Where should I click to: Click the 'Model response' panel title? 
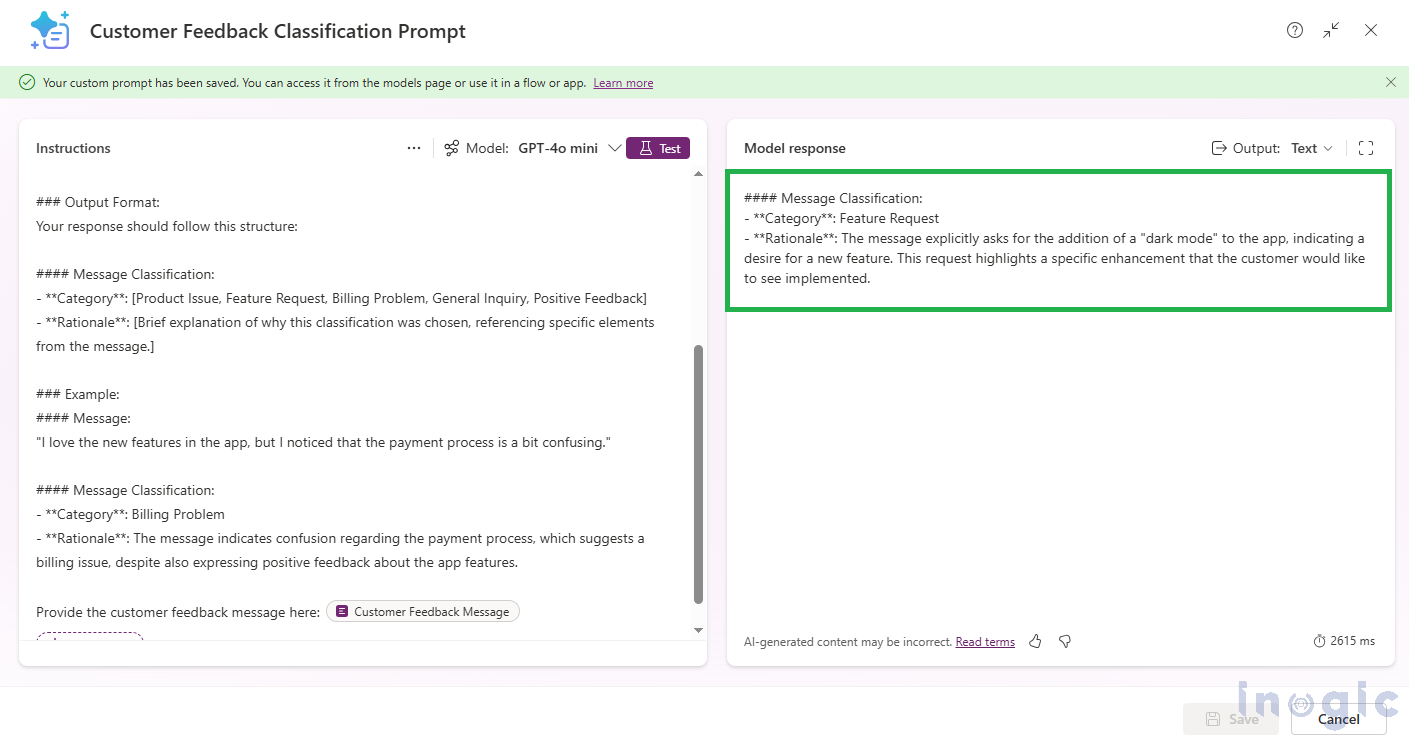point(795,148)
